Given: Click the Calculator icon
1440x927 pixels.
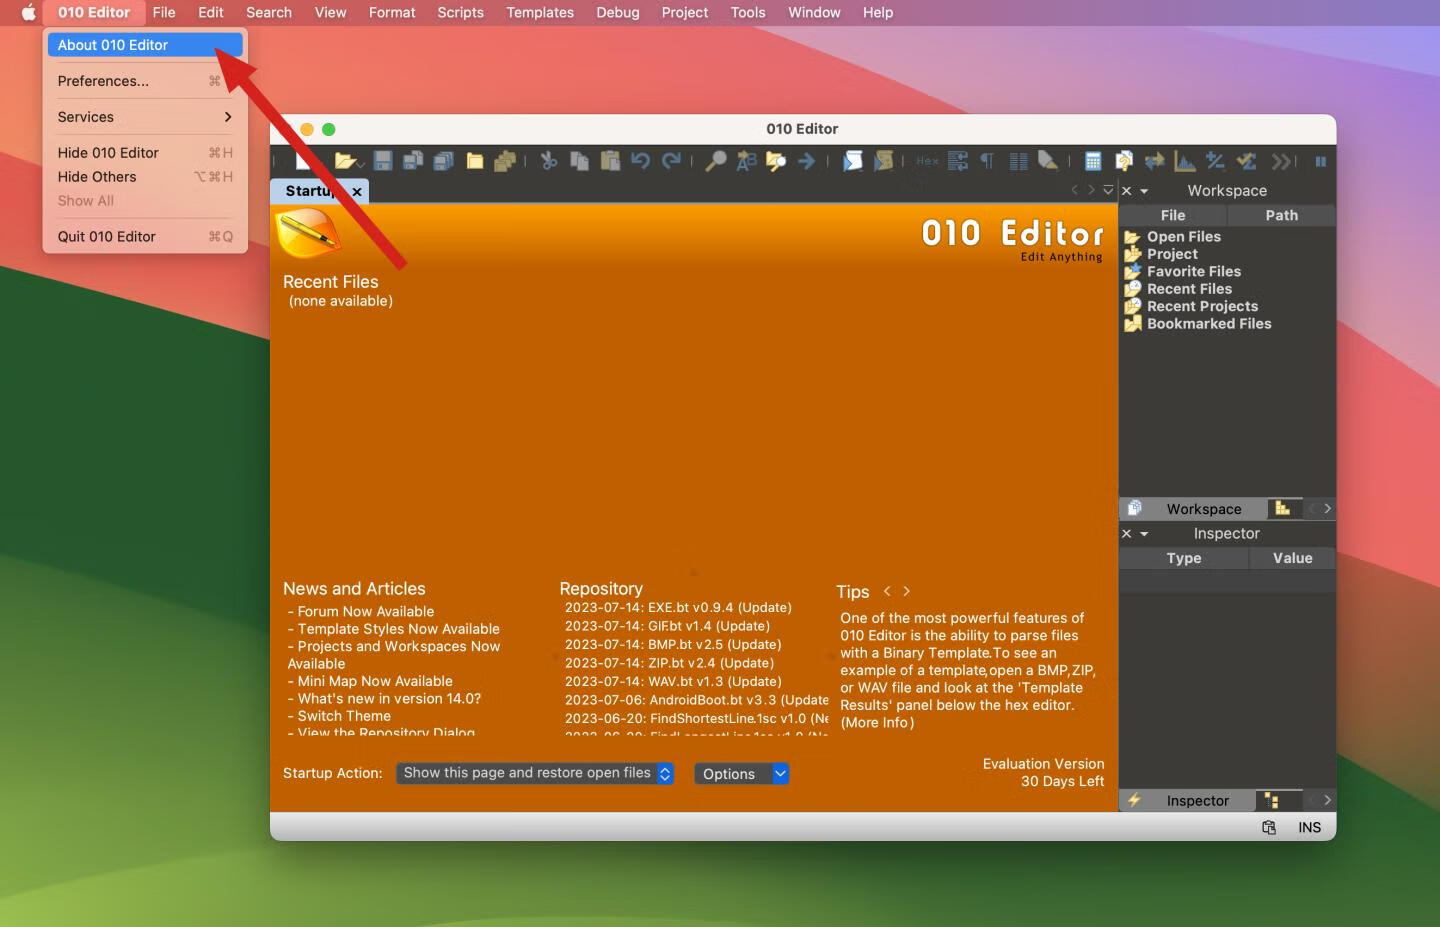Looking at the screenshot, I should point(1093,161).
